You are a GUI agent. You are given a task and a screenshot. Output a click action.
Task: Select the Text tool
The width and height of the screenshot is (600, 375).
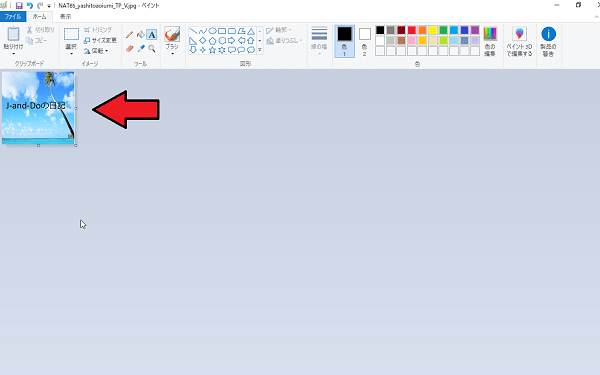pyautogui.click(x=152, y=35)
